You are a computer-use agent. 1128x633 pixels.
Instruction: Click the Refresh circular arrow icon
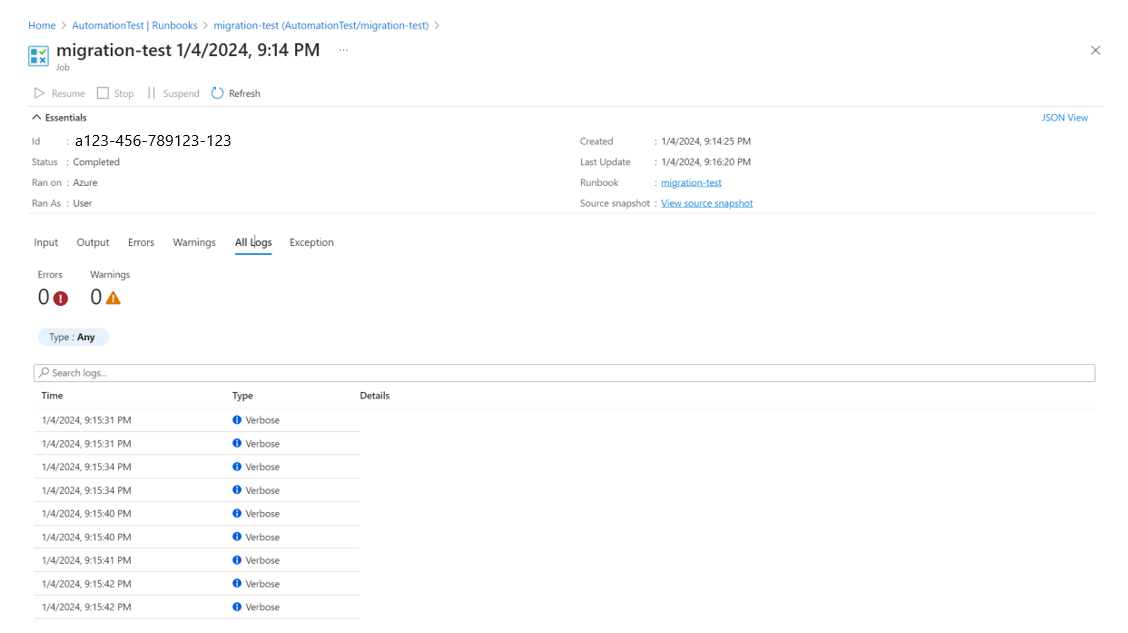217,94
